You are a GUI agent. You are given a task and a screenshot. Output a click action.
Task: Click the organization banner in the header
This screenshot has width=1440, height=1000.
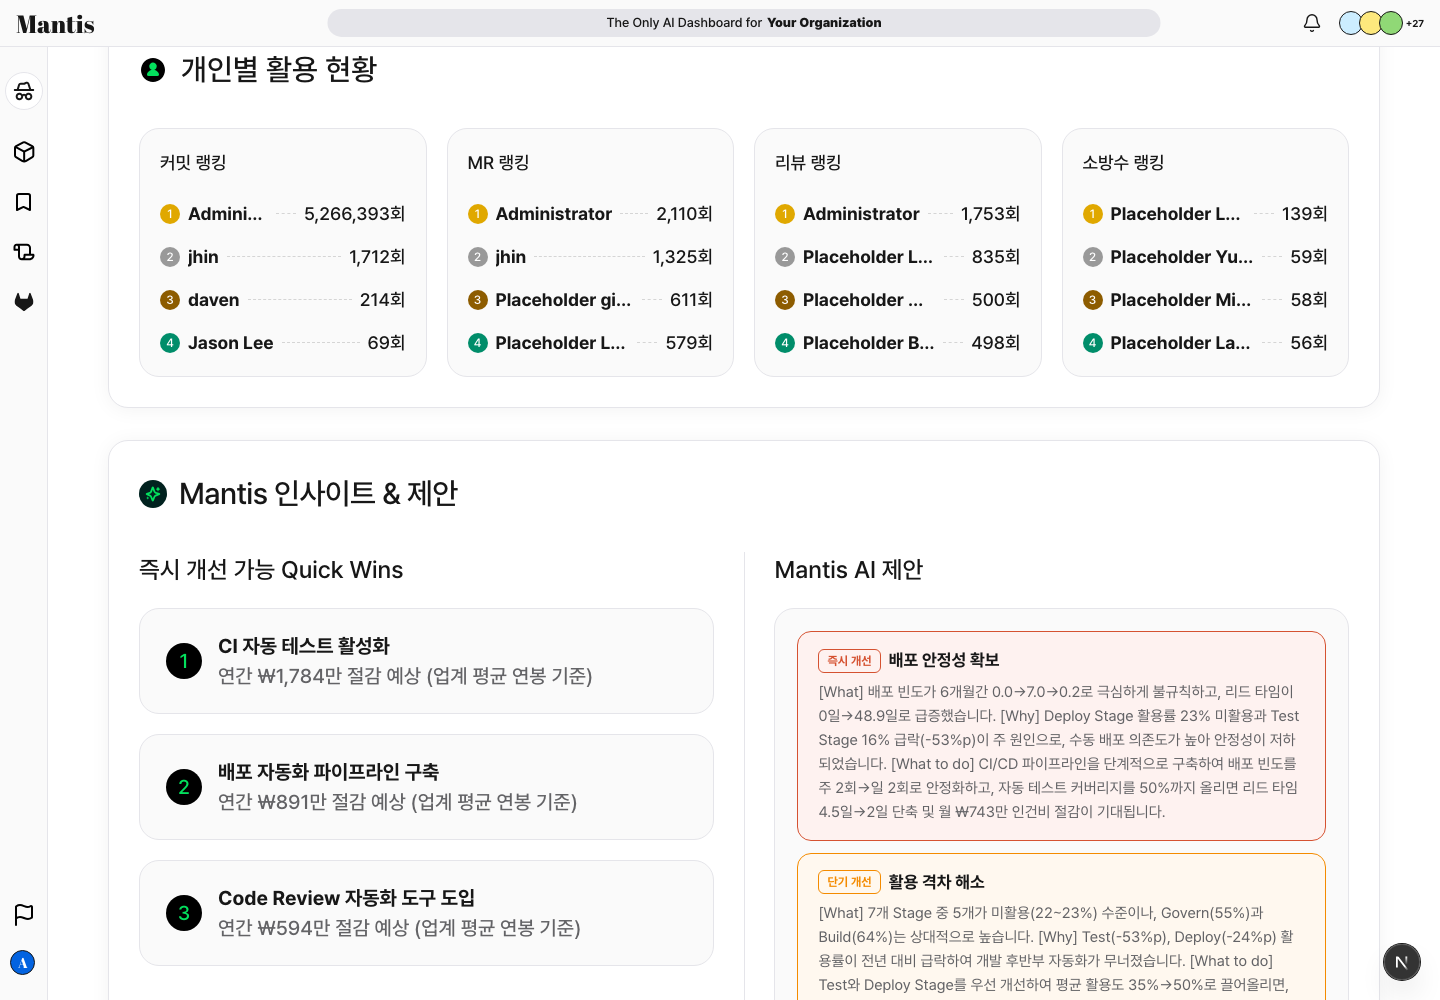744,23
